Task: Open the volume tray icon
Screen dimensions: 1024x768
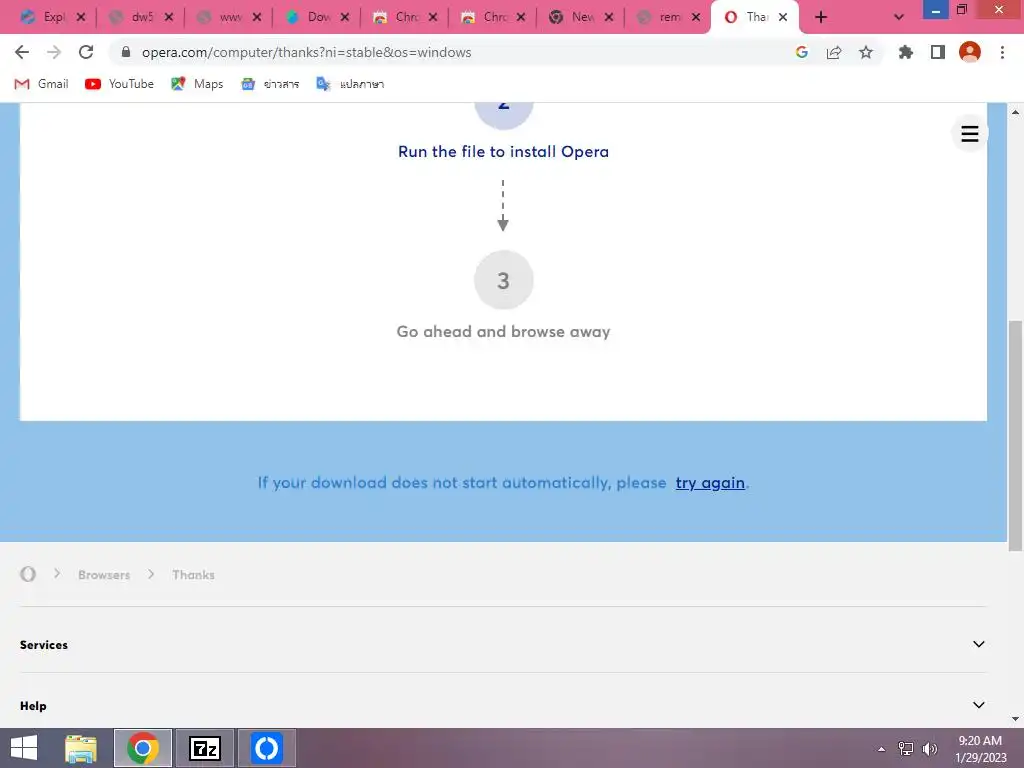Action: (930, 748)
